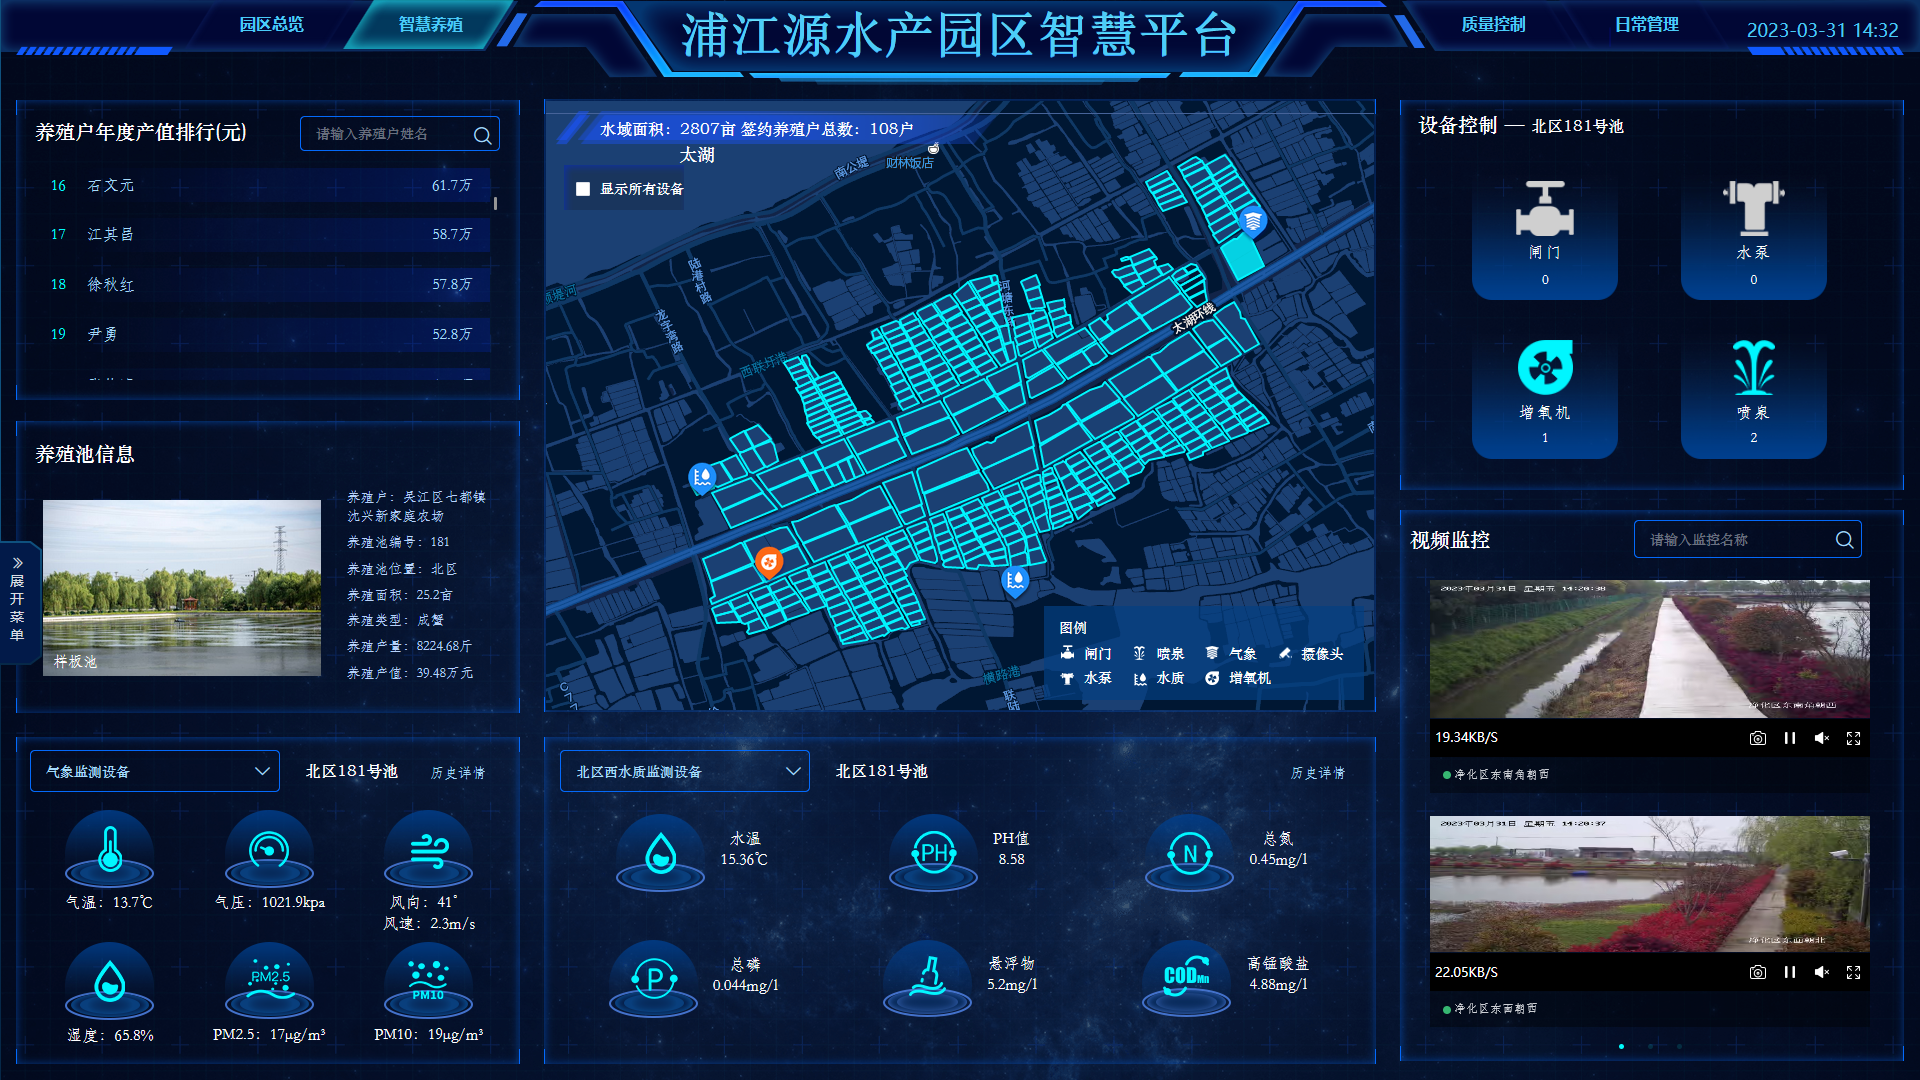This screenshot has width=1920, height=1080.
Task: Click the southern water quality marker on map
Action: [x=1015, y=581]
